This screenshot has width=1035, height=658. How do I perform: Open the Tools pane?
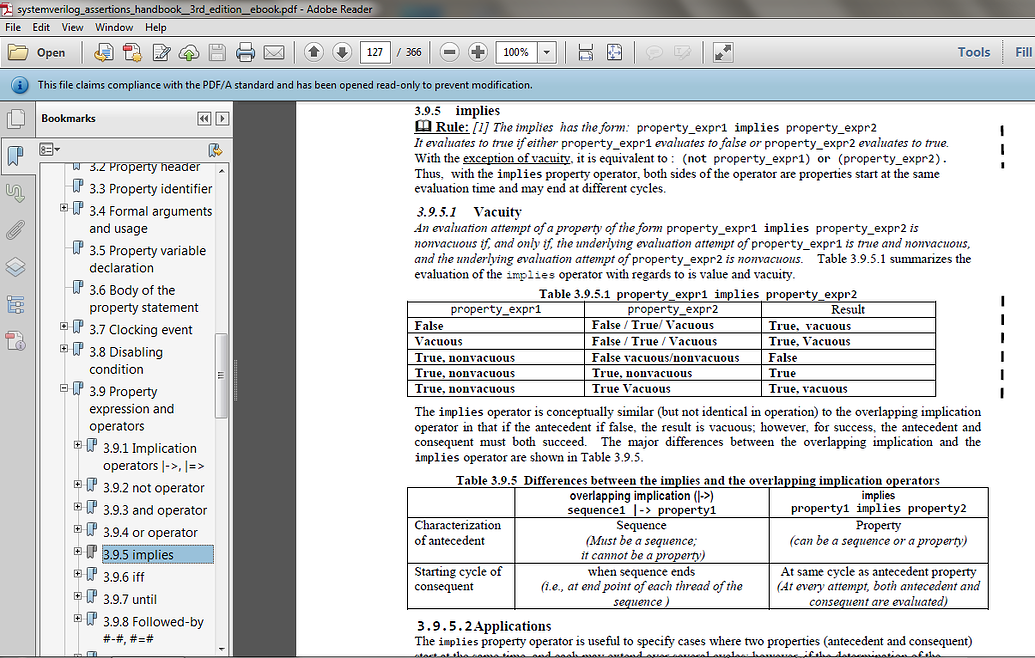pos(973,52)
